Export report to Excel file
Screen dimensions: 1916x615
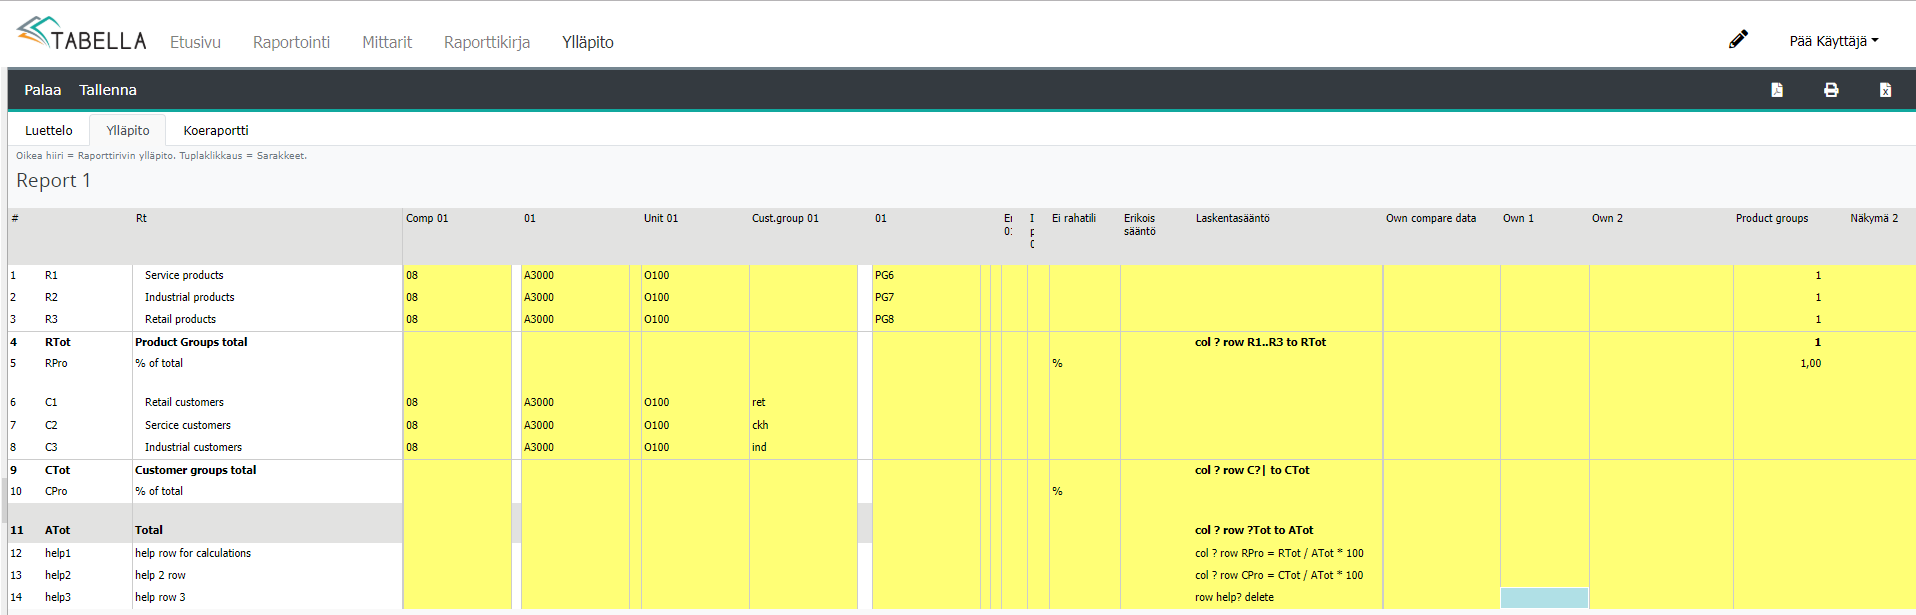1885,90
